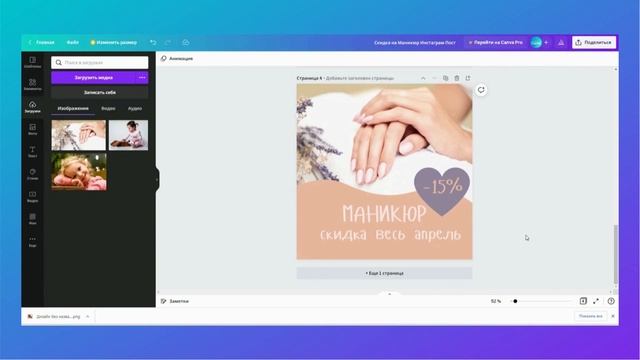Adjust the zoom slider handle
This screenshot has height=360, width=640.
click(x=515, y=301)
